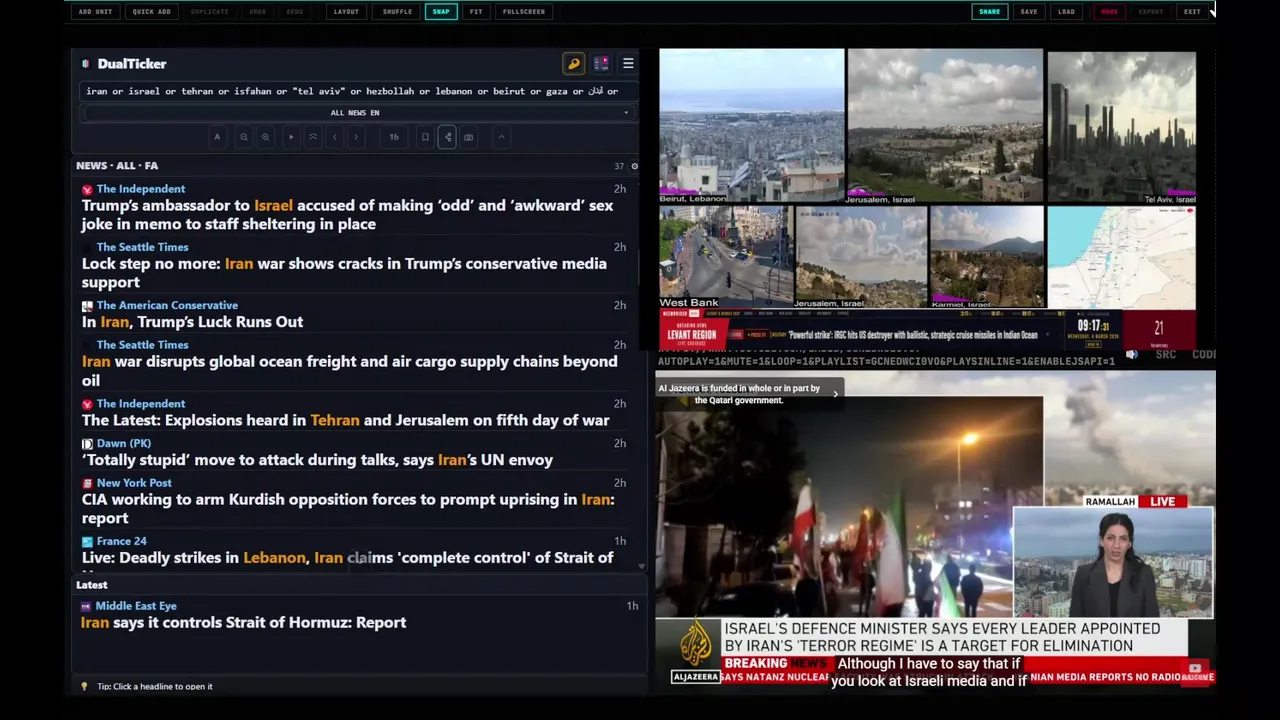Click the zoom in magnifier icon
The image size is (1280, 720).
(x=265, y=137)
